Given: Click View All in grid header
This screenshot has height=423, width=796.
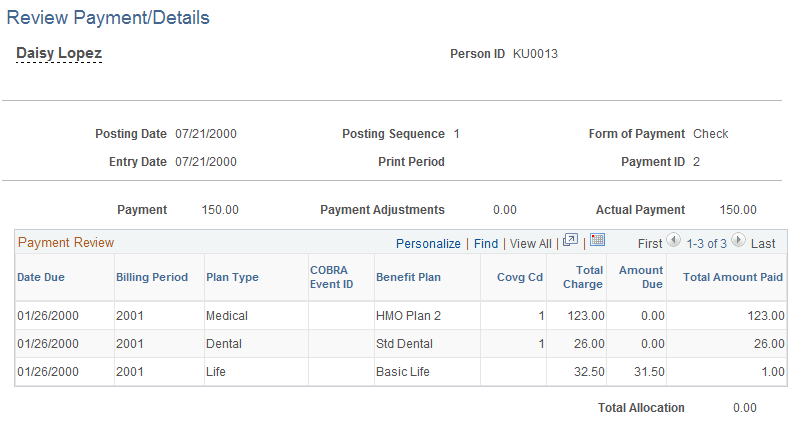Looking at the screenshot, I should (x=530, y=244).
